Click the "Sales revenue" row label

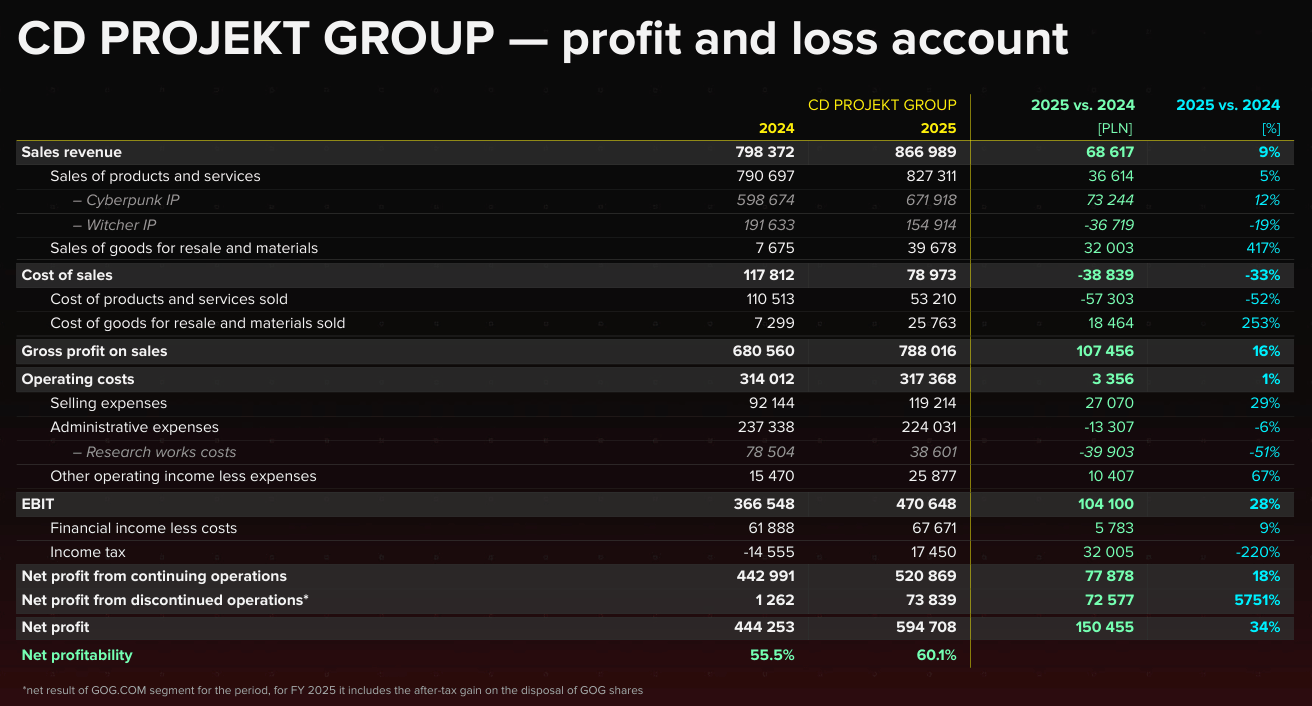pyautogui.click(x=72, y=152)
